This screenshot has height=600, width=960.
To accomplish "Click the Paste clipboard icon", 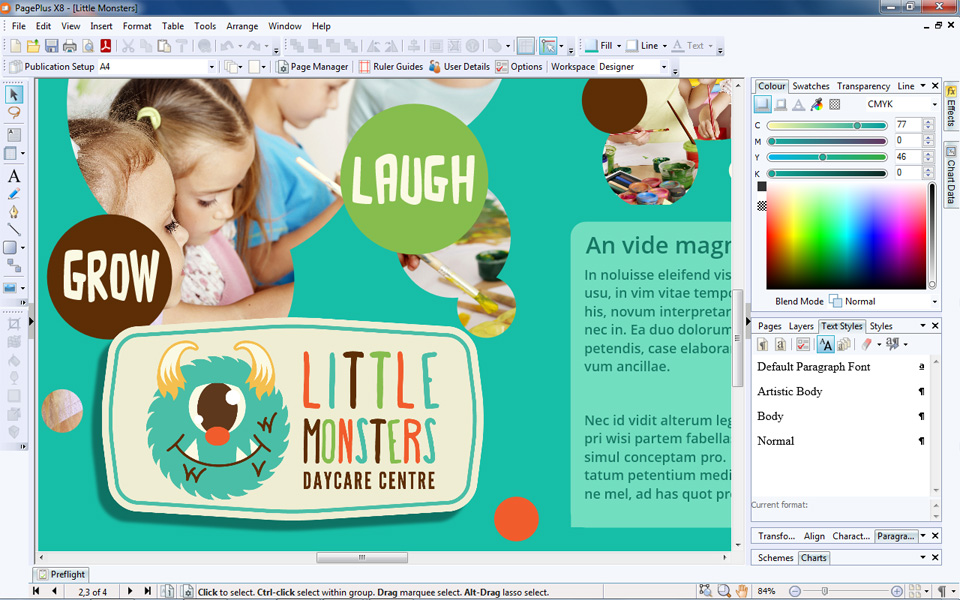I will (164, 46).
